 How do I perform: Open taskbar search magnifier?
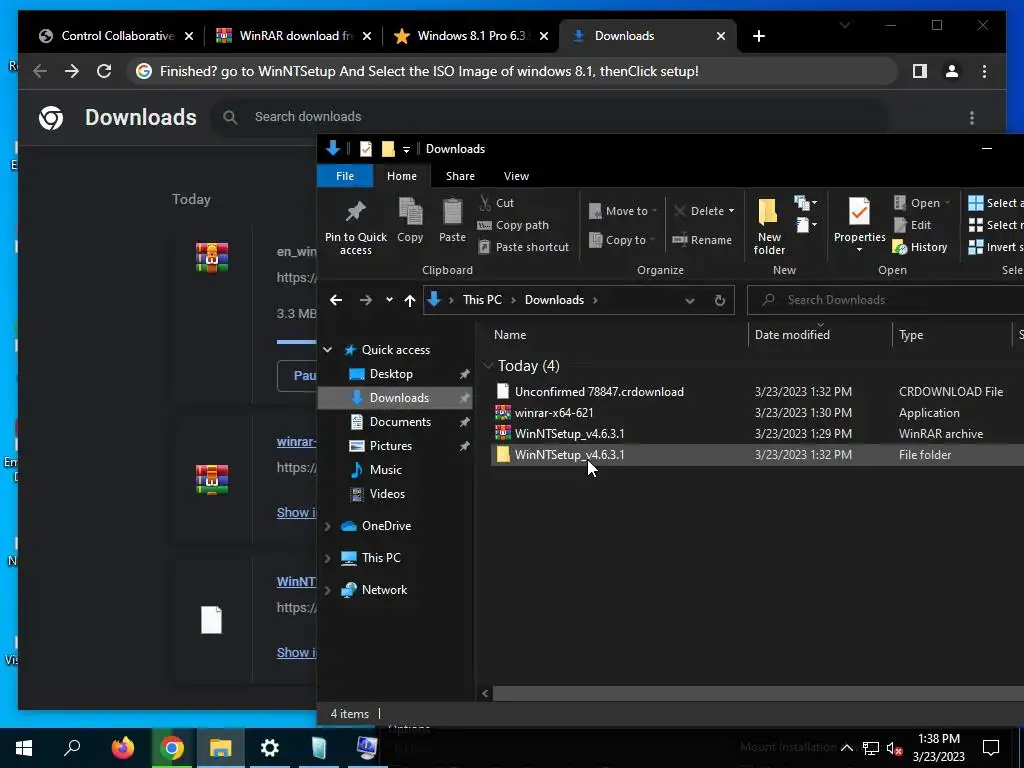pos(72,748)
